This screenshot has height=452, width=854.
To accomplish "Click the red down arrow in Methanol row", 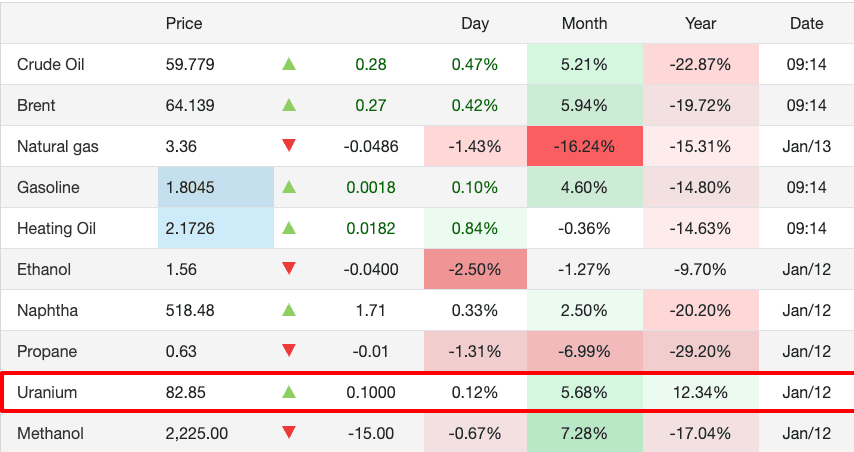I will pos(289,433).
